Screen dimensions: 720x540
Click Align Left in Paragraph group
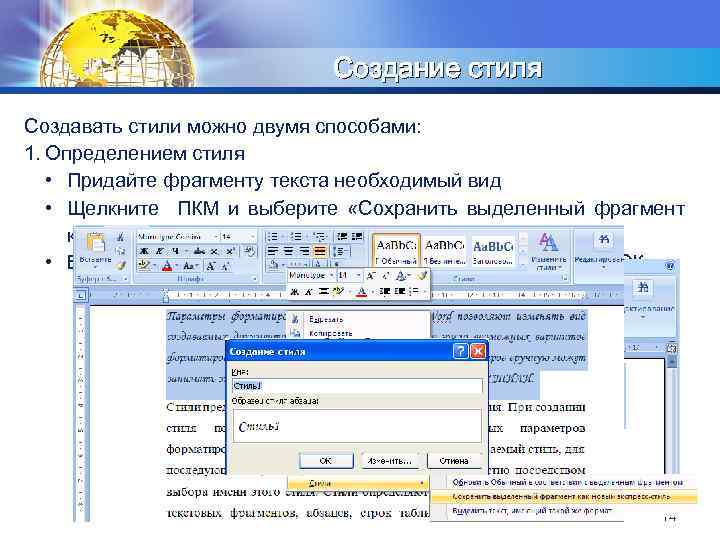(273, 251)
